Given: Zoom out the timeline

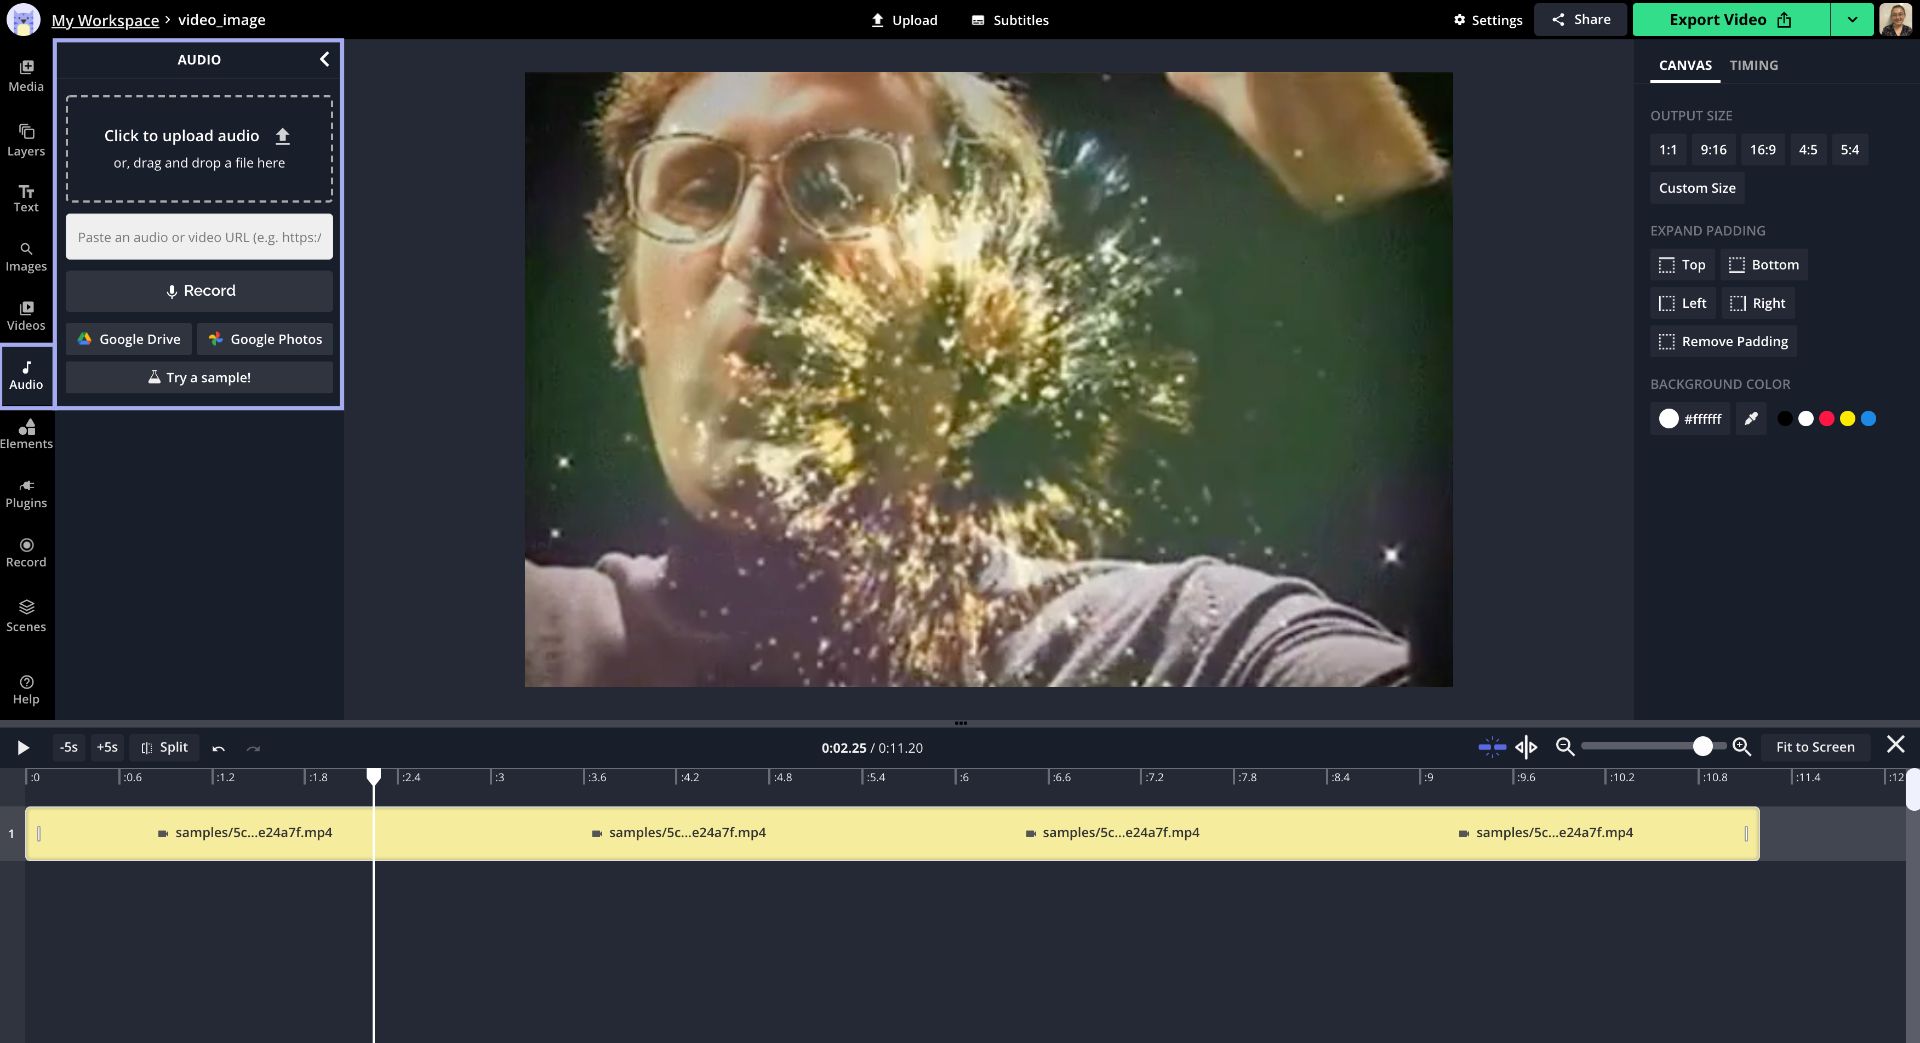Looking at the screenshot, I should click(x=1565, y=747).
